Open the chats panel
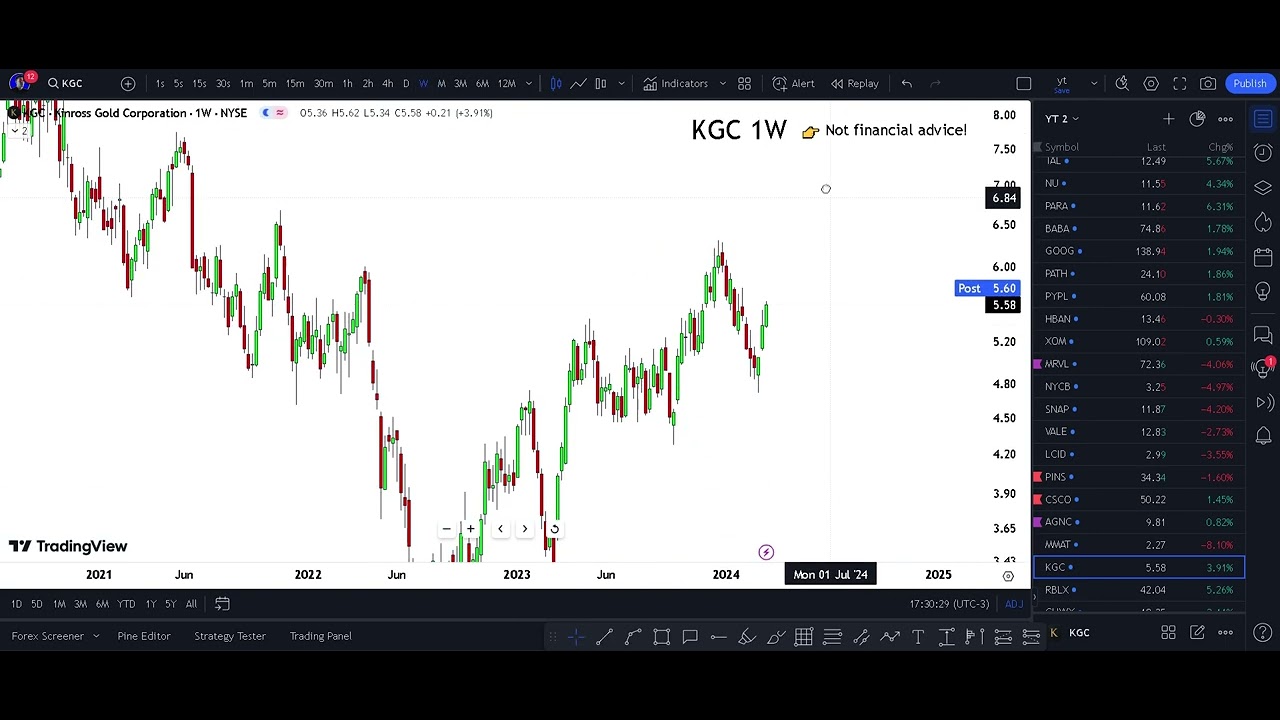Image resolution: width=1280 pixels, height=720 pixels. 1263,334
